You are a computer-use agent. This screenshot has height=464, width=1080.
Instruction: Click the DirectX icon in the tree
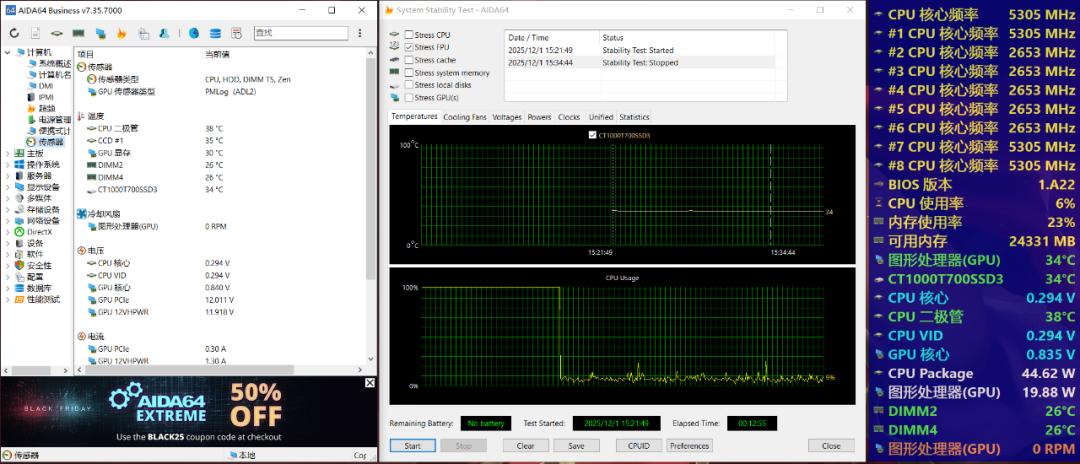(17, 231)
